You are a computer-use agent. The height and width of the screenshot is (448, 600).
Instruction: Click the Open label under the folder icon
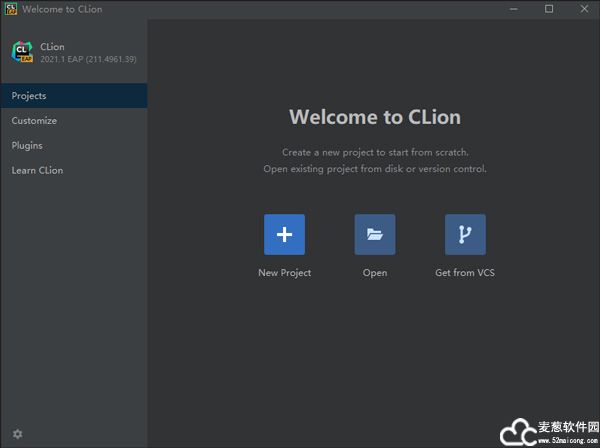tap(375, 273)
